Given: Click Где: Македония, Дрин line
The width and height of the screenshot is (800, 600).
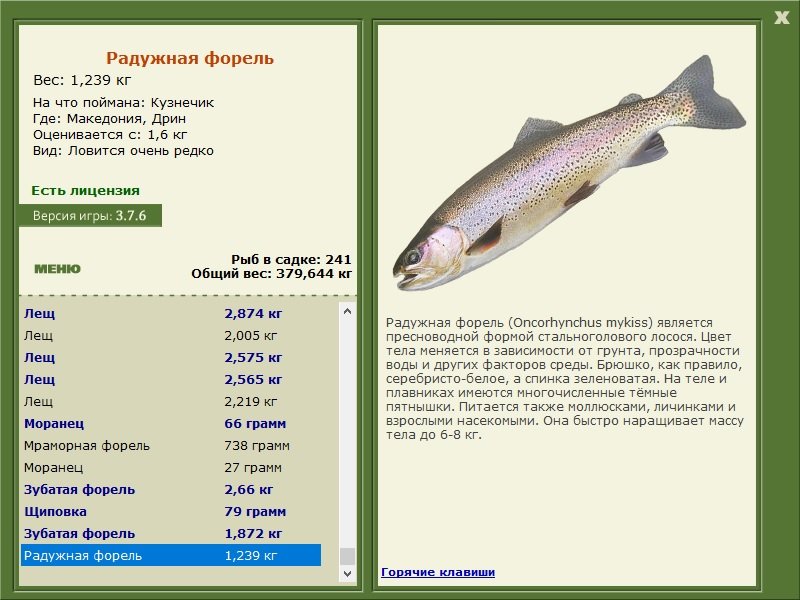Looking at the screenshot, I should point(109,119).
